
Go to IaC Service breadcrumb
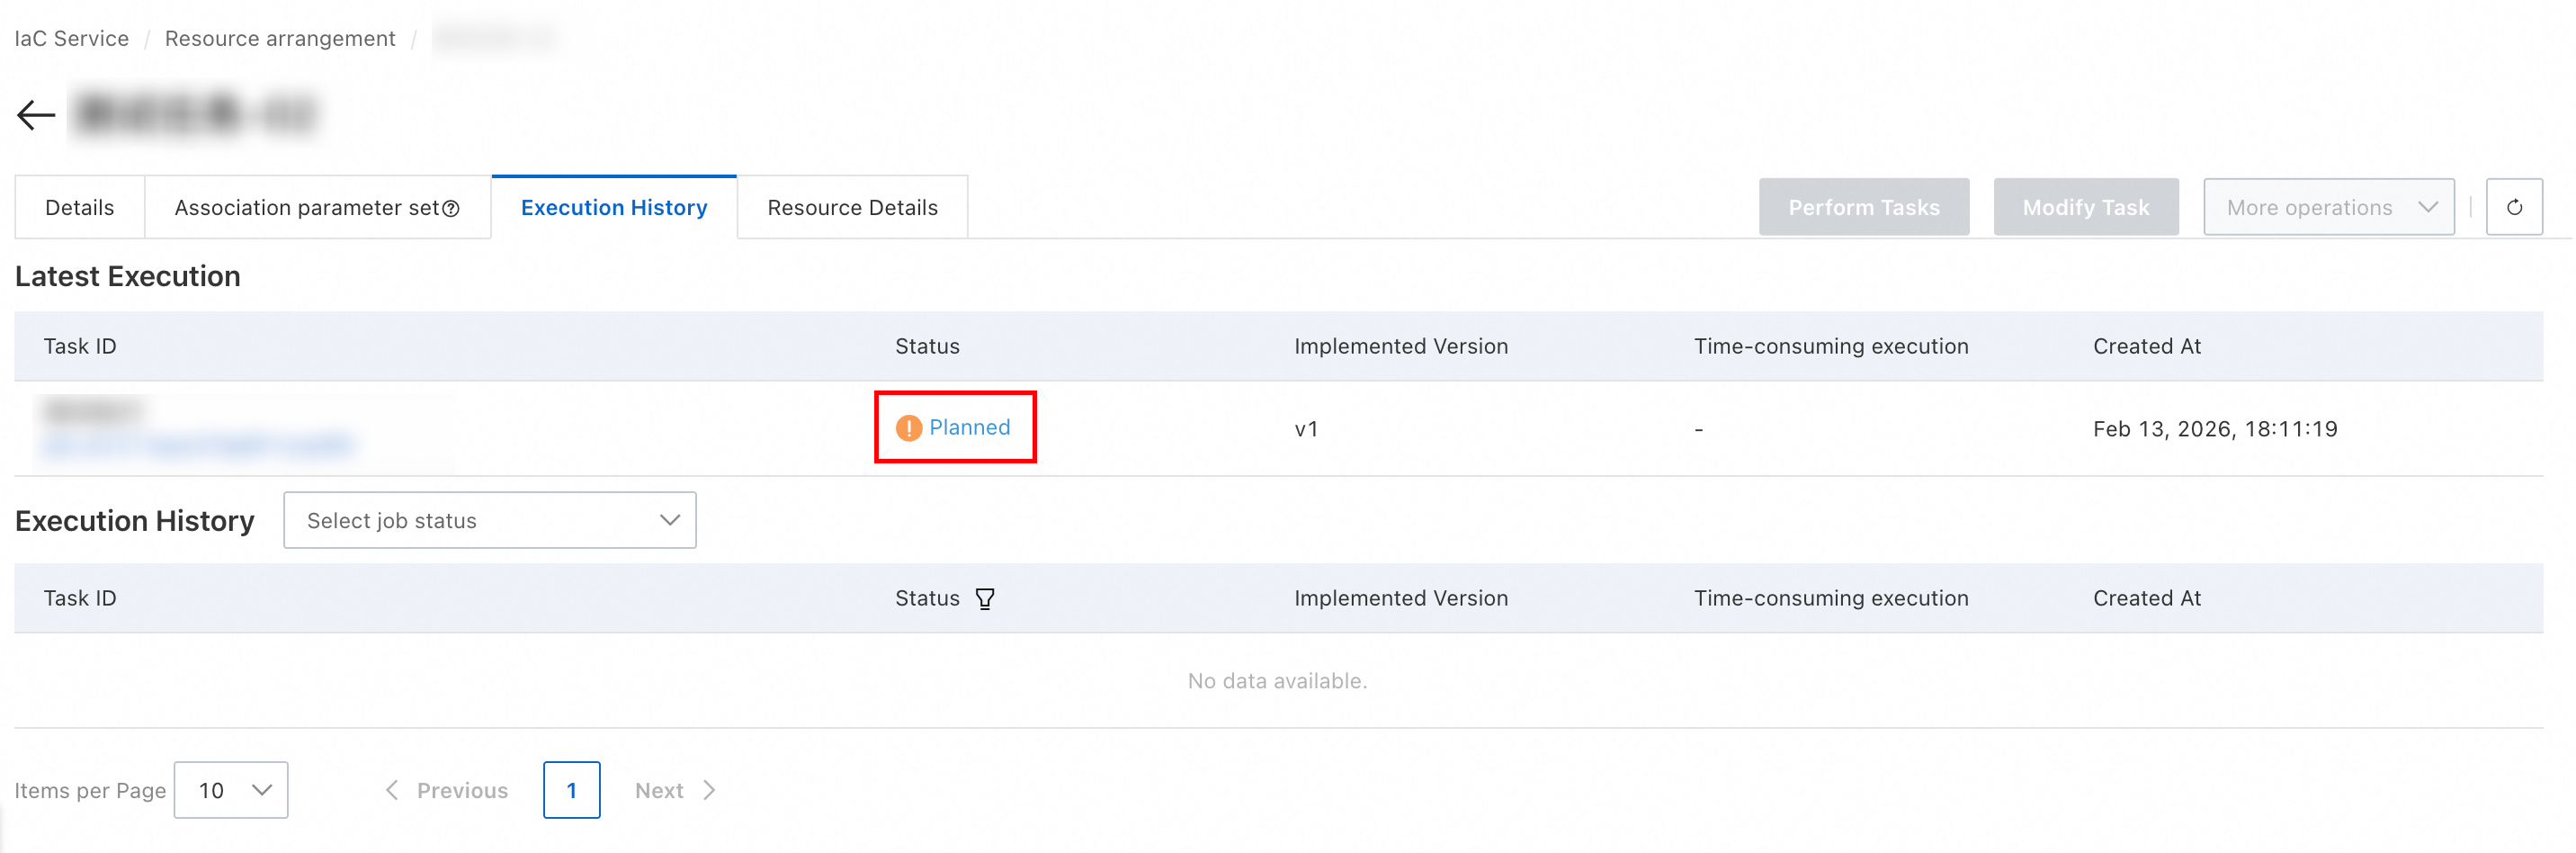click(72, 38)
